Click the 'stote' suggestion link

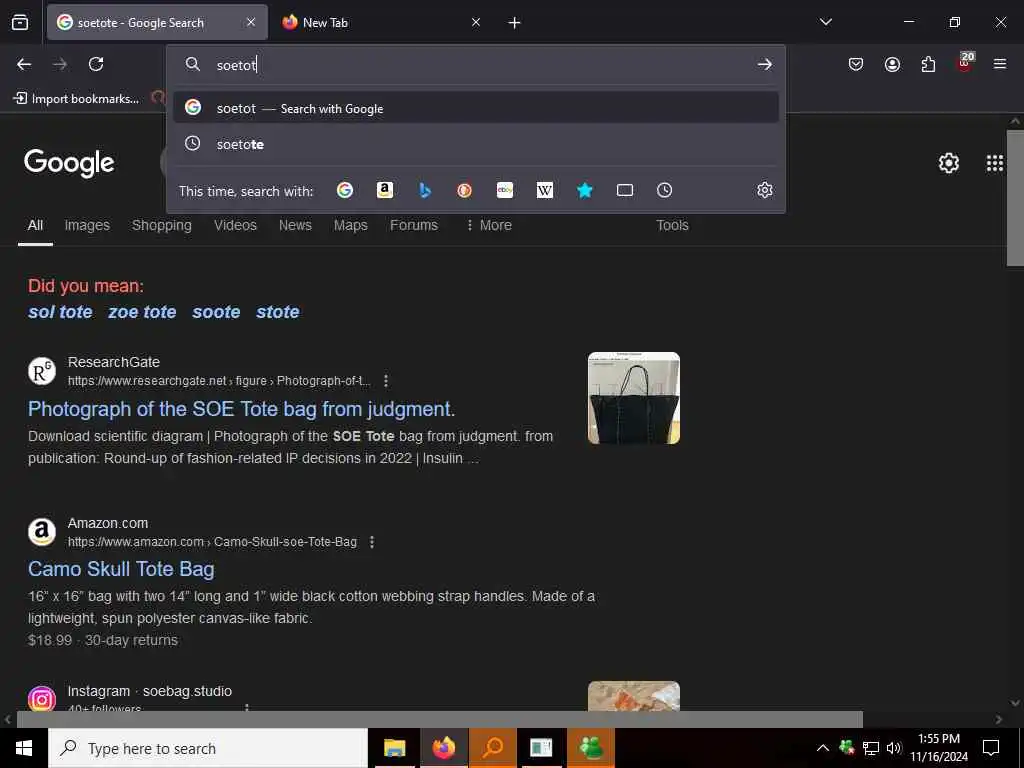tap(278, 312)
